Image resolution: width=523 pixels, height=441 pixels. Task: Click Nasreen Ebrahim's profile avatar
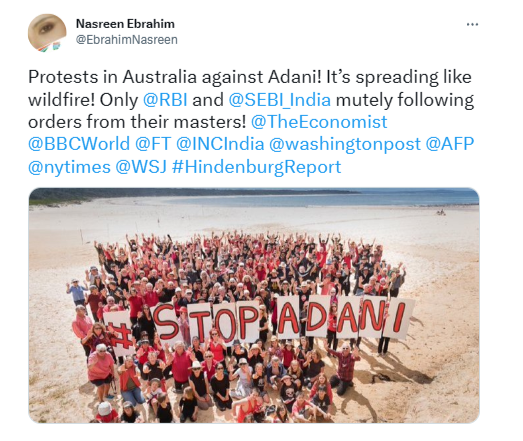click(47, 33)
